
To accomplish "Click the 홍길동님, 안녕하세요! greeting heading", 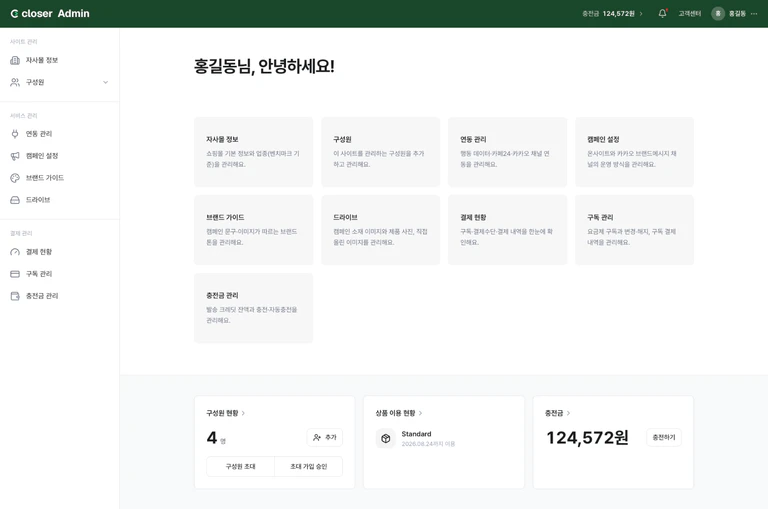I will (264, 66).
